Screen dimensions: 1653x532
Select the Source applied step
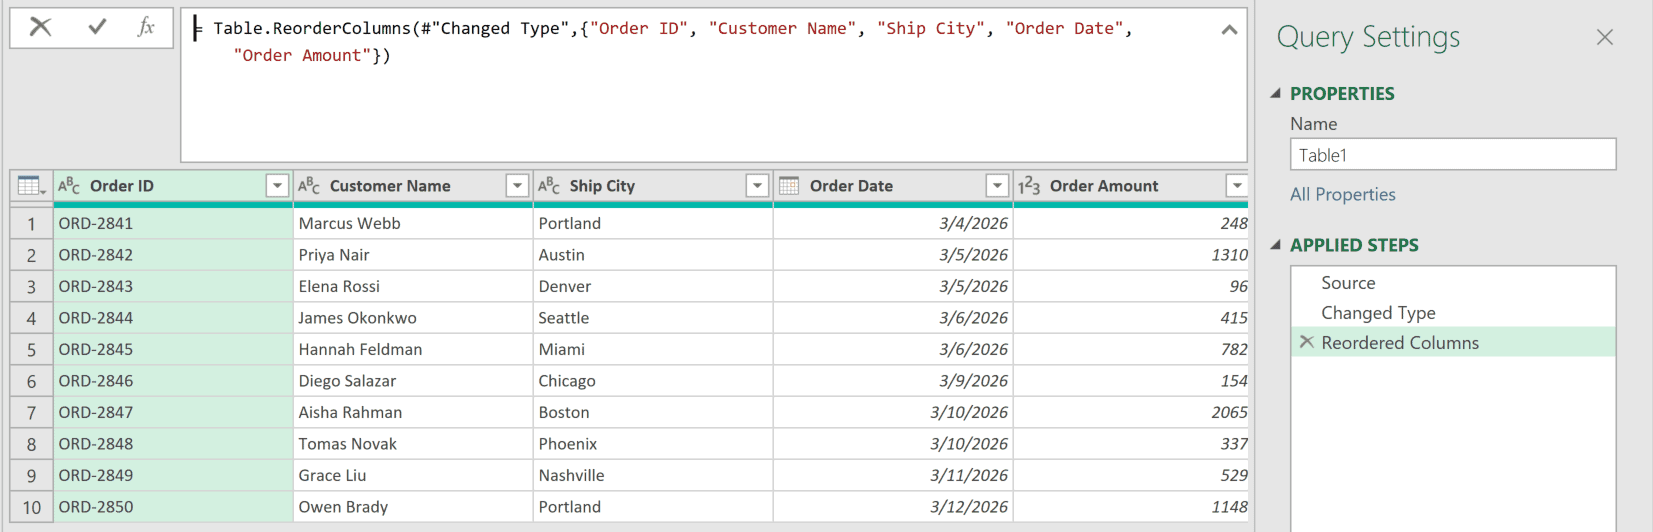pyautogui.click(x=1453, y=283)
